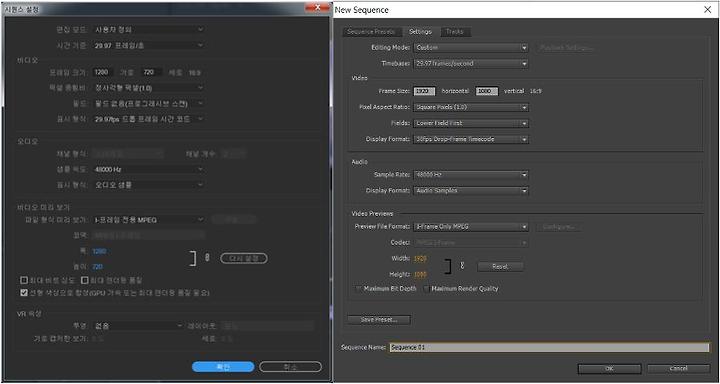Tick the Maximum Render Quality checkbox
The width and height of the screenshot is (720, 384).
point(426,289)
